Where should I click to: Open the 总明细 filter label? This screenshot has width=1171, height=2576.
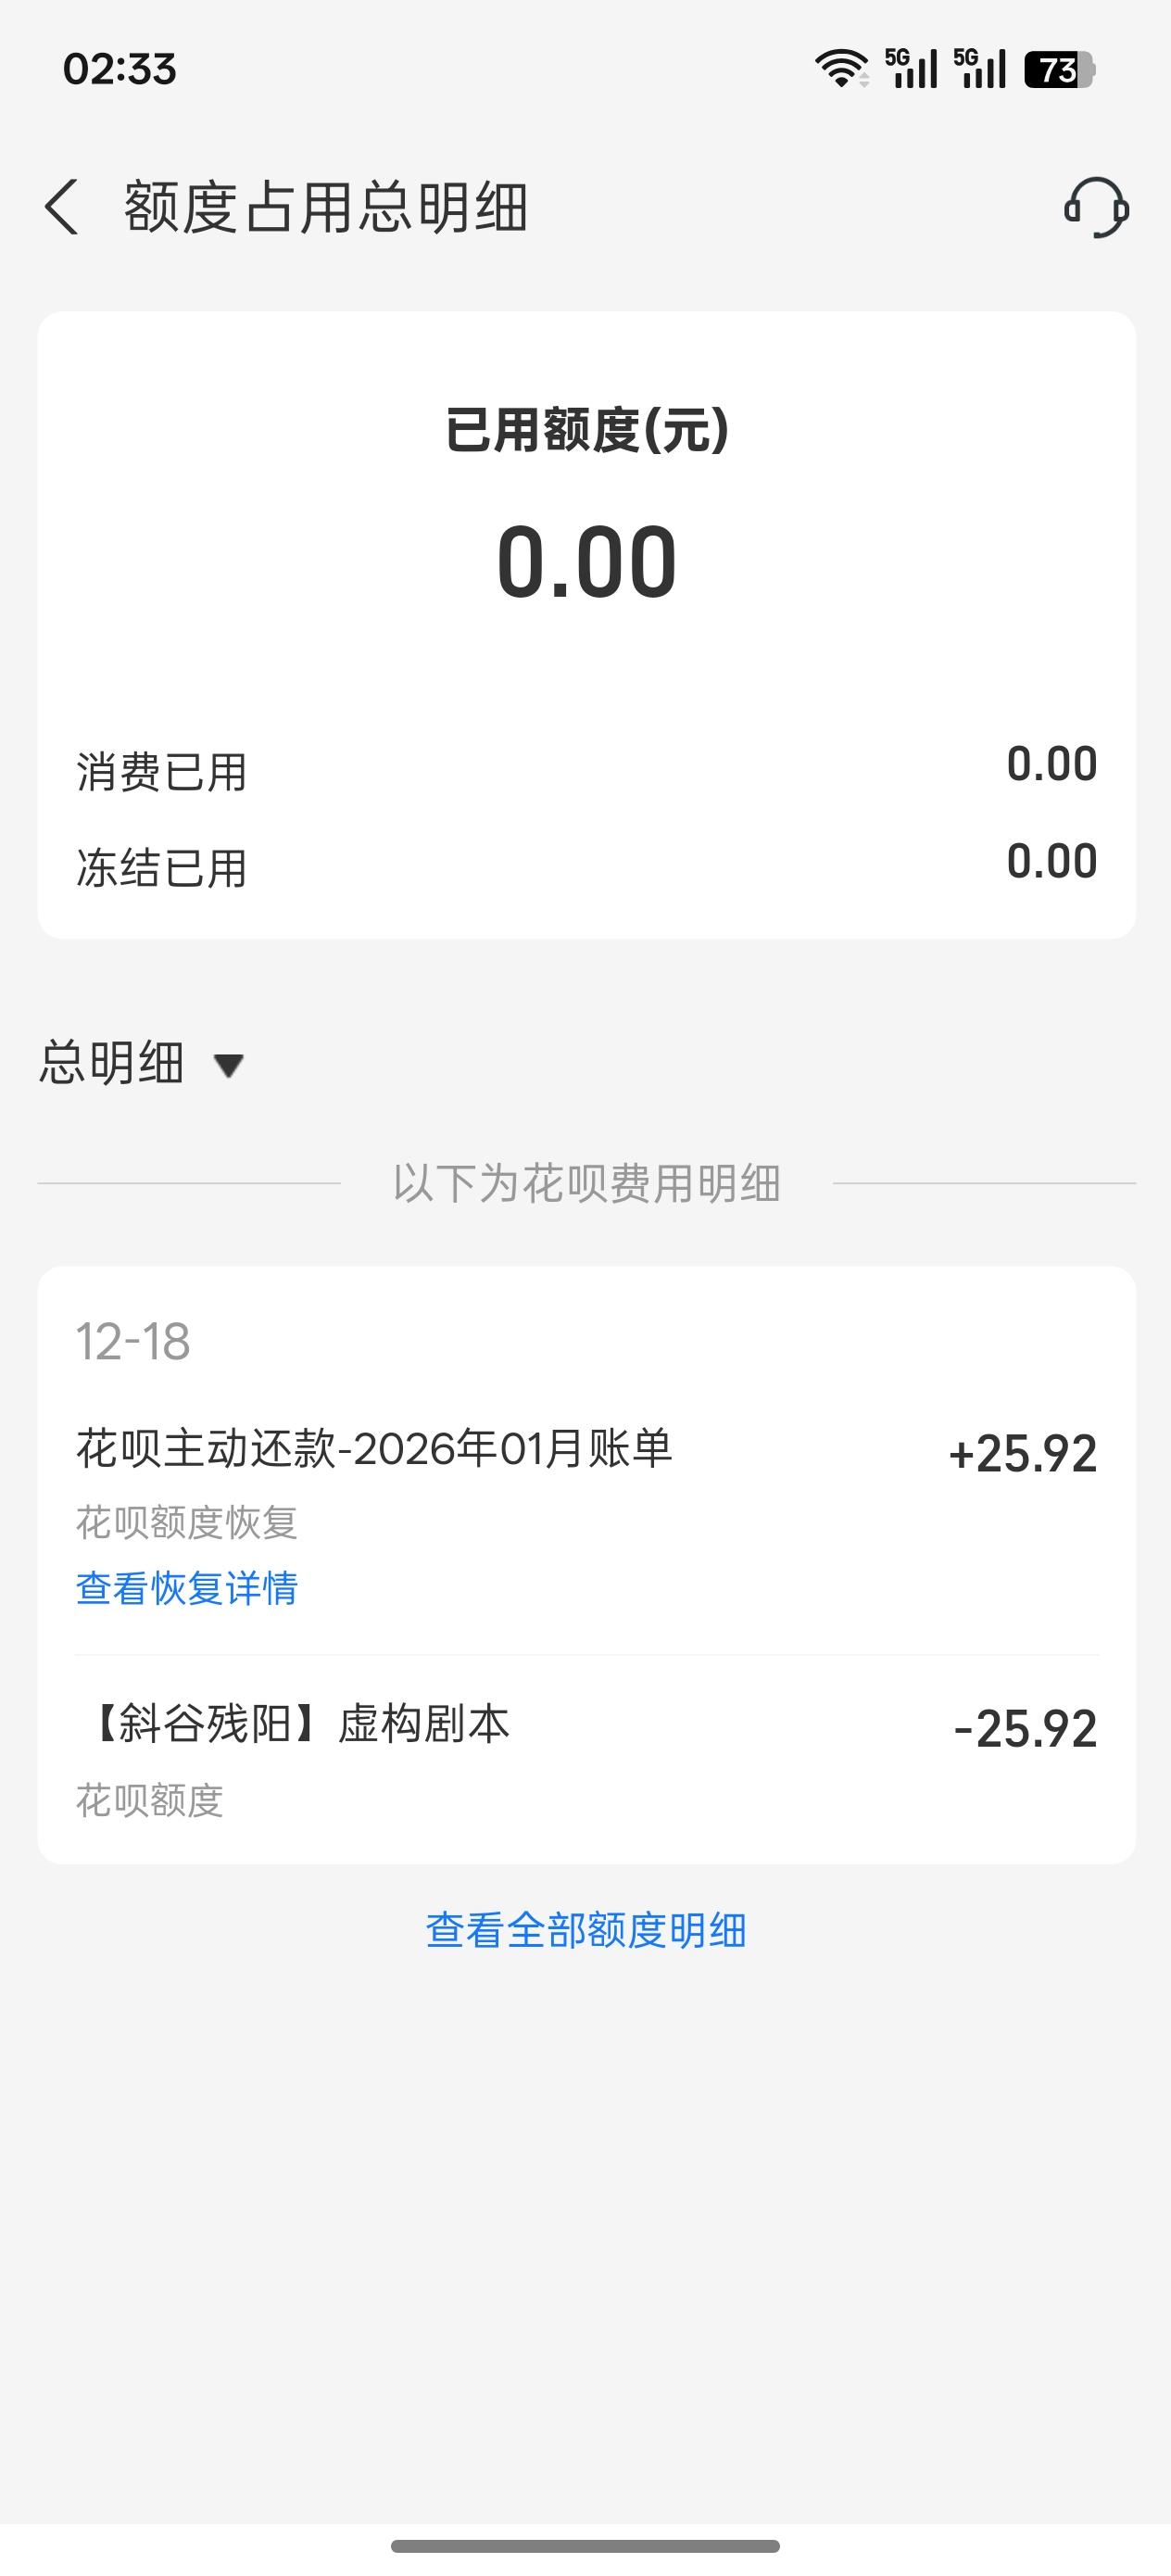112,1062
